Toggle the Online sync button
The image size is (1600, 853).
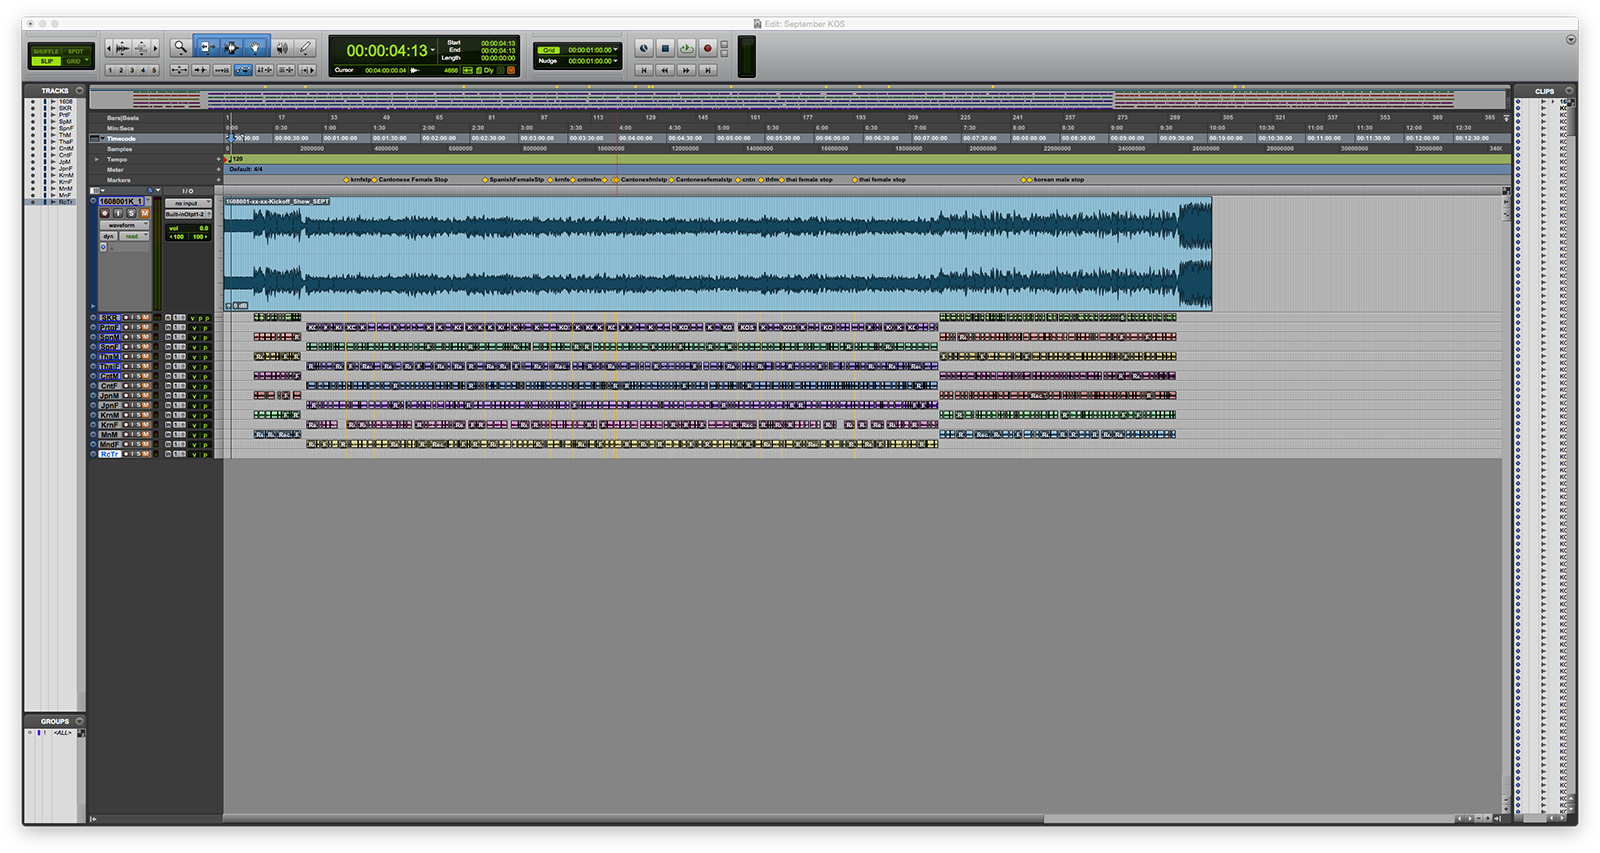coord(644,48)
